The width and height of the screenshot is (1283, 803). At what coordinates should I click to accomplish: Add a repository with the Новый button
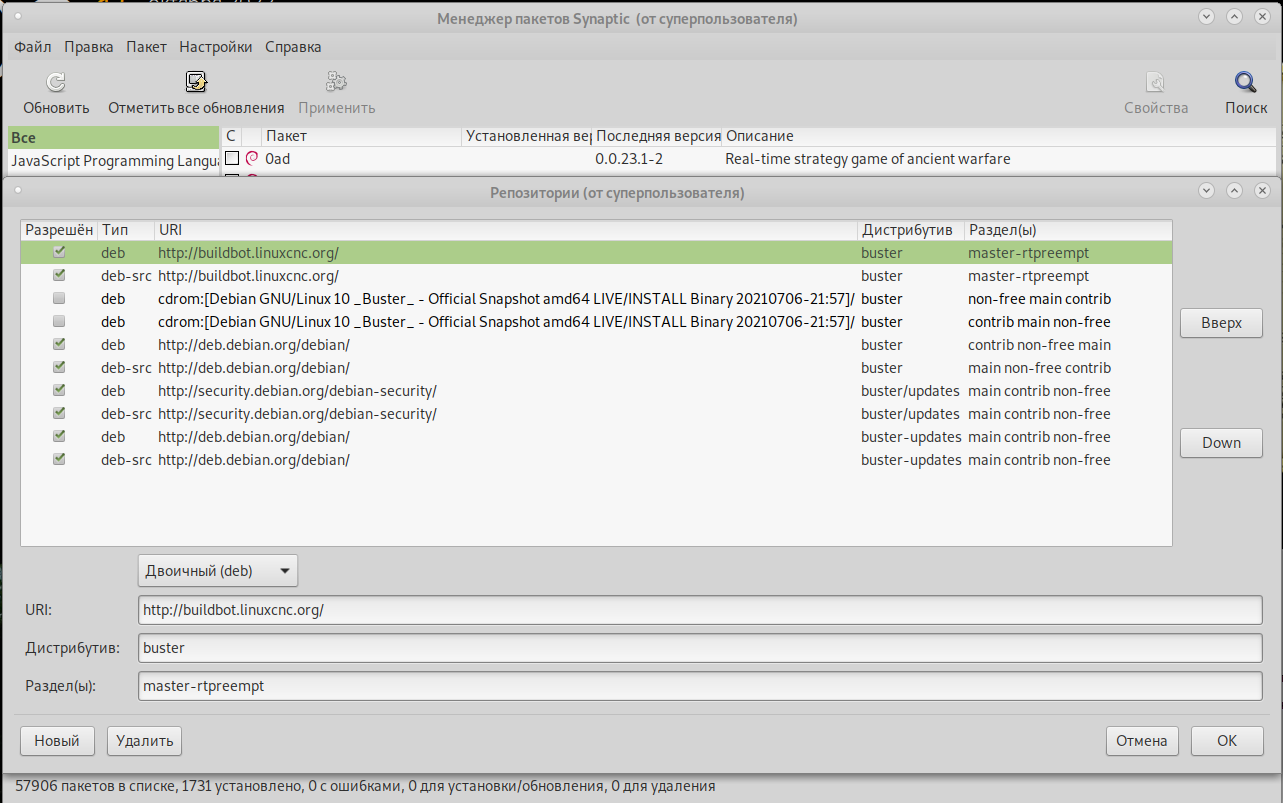[x=57, y=741]
